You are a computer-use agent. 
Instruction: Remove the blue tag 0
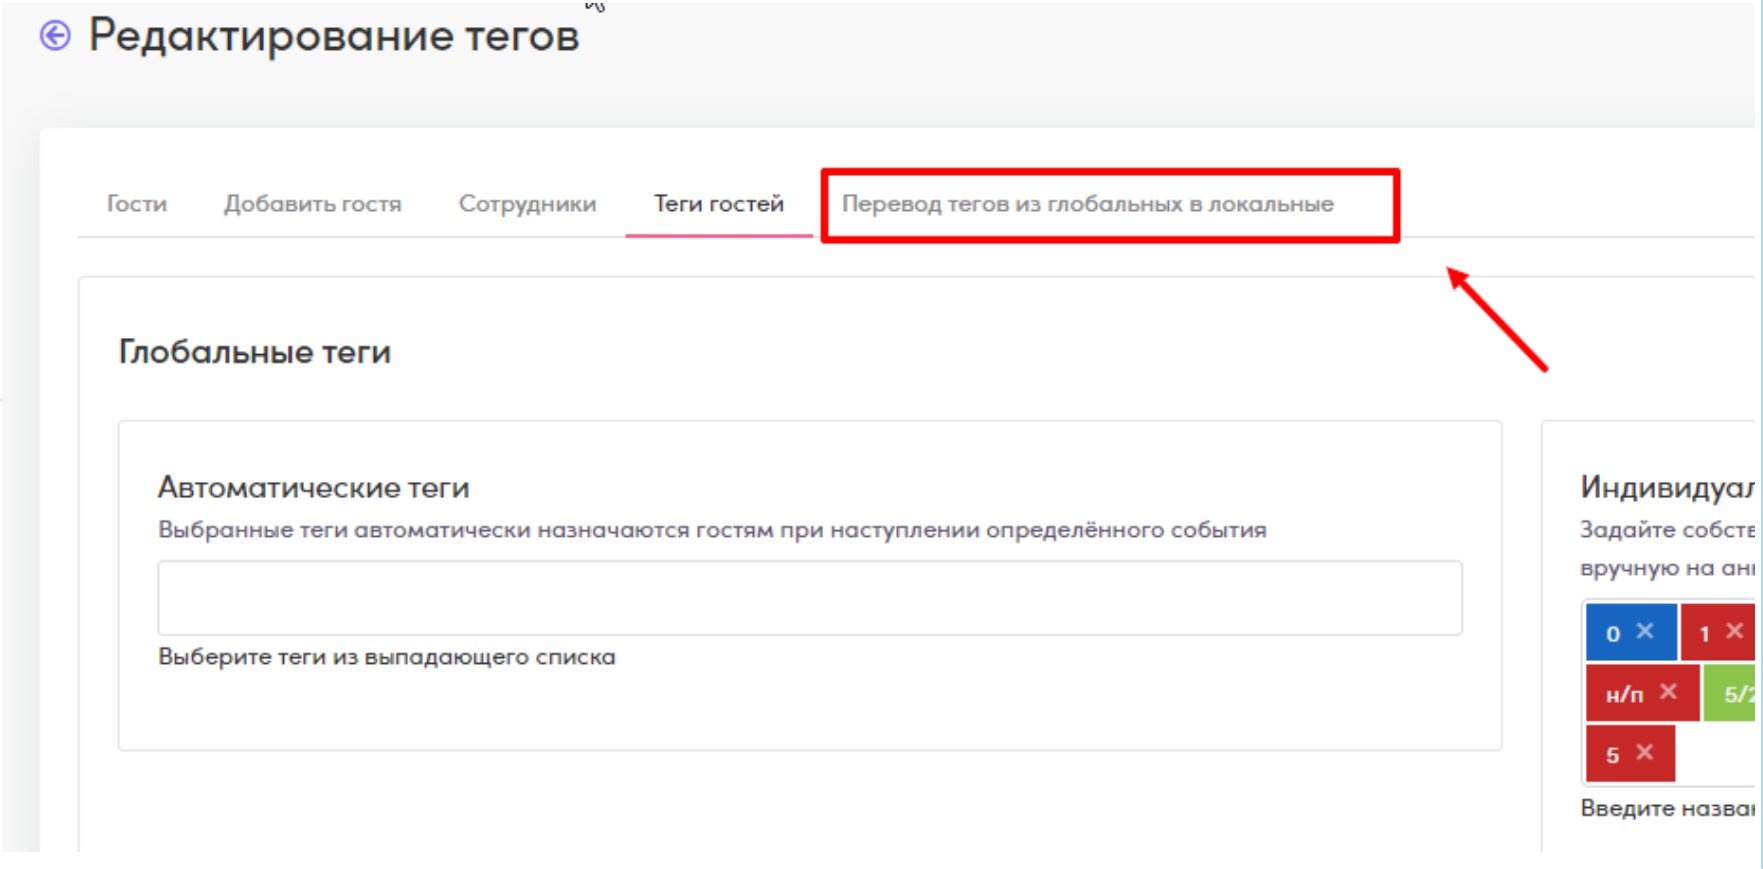click(x=1645, y=631)
